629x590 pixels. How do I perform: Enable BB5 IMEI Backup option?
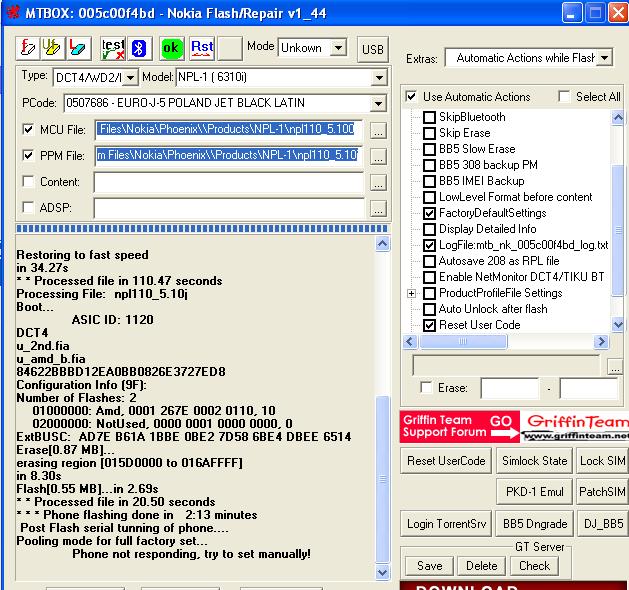pyautogui.click(x=429, y=181)
